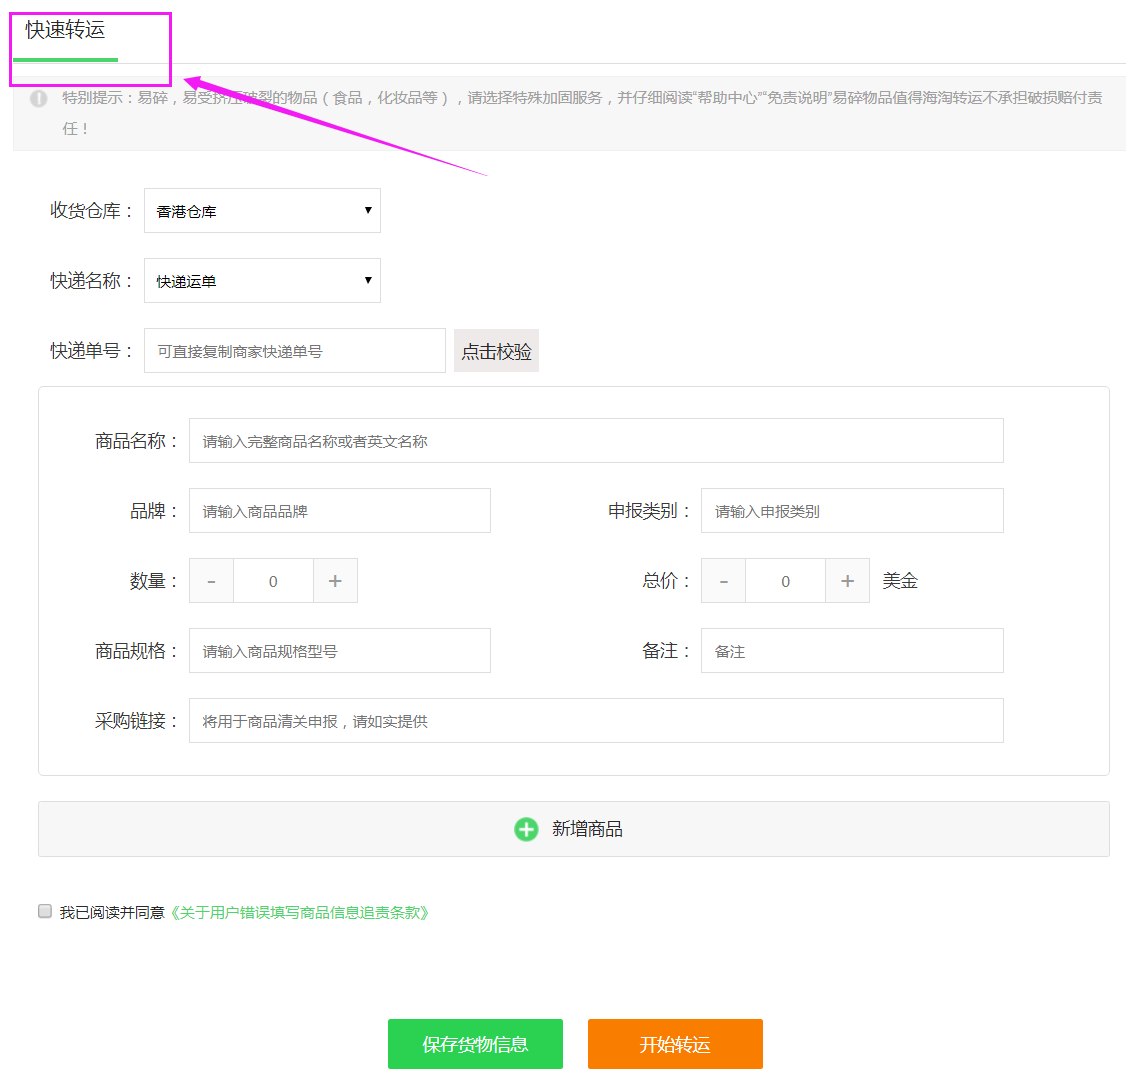Viewport: 1126px width, 1080px height.
Task: Open the 快递名称 courier name dropdown
Action: coord(261,280)
